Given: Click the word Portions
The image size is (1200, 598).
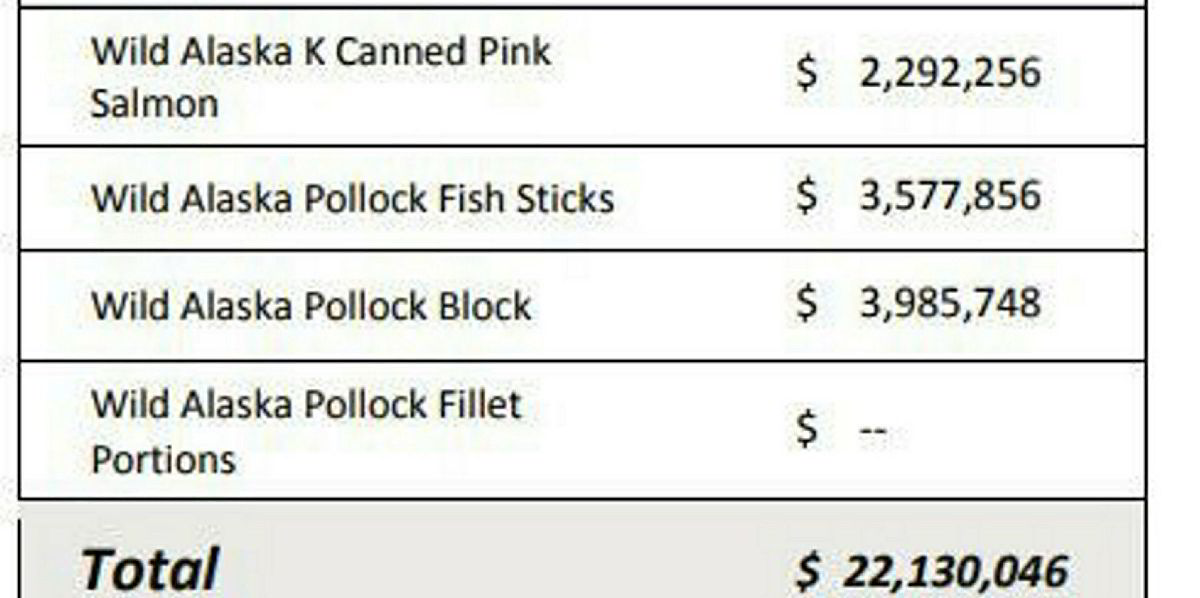Looking at the screenshot, I should [x=163, y=459].
